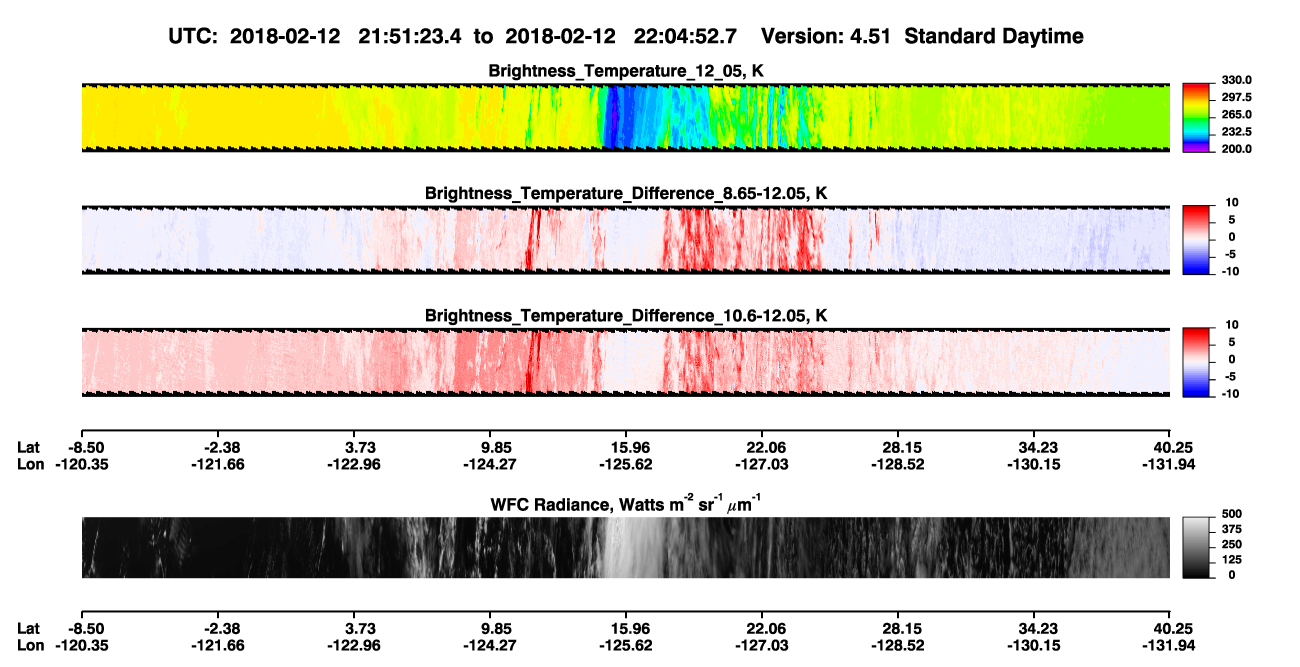Click the Version: 4.51 Standard Daytime text

(922, 37)
